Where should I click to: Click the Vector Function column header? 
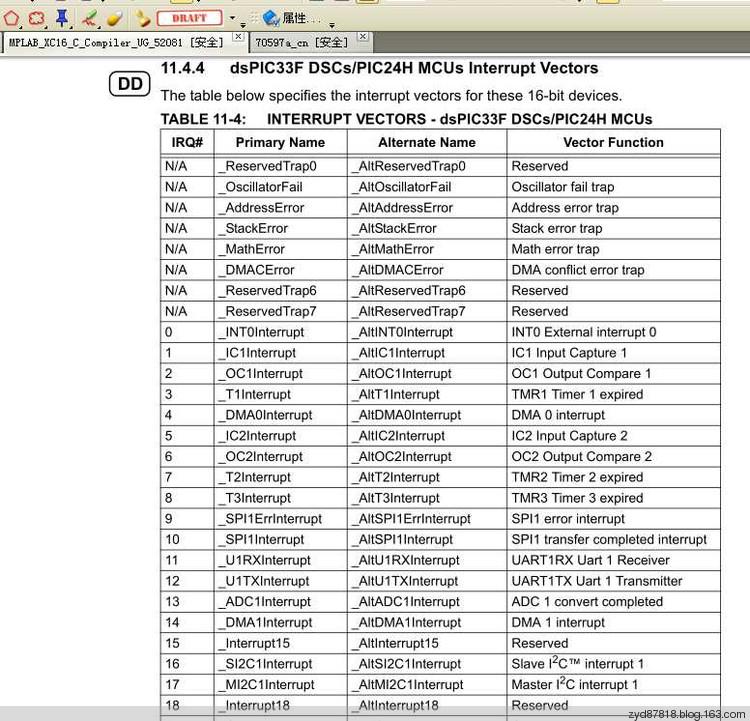[613, 142]
